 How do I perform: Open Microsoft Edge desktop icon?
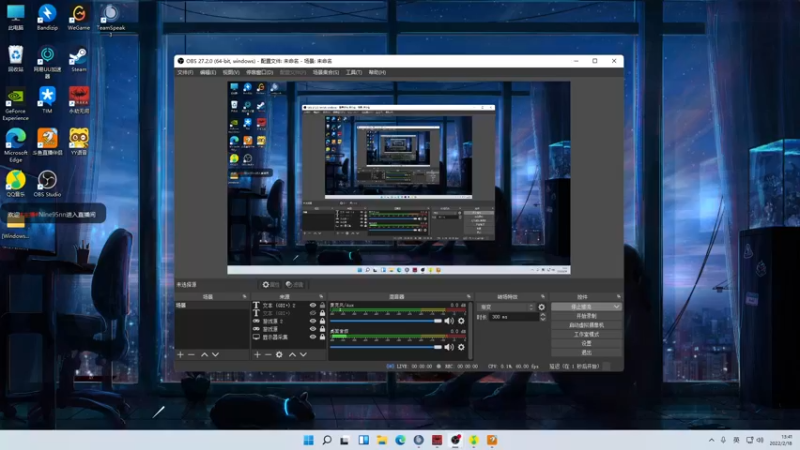[15, 146]
